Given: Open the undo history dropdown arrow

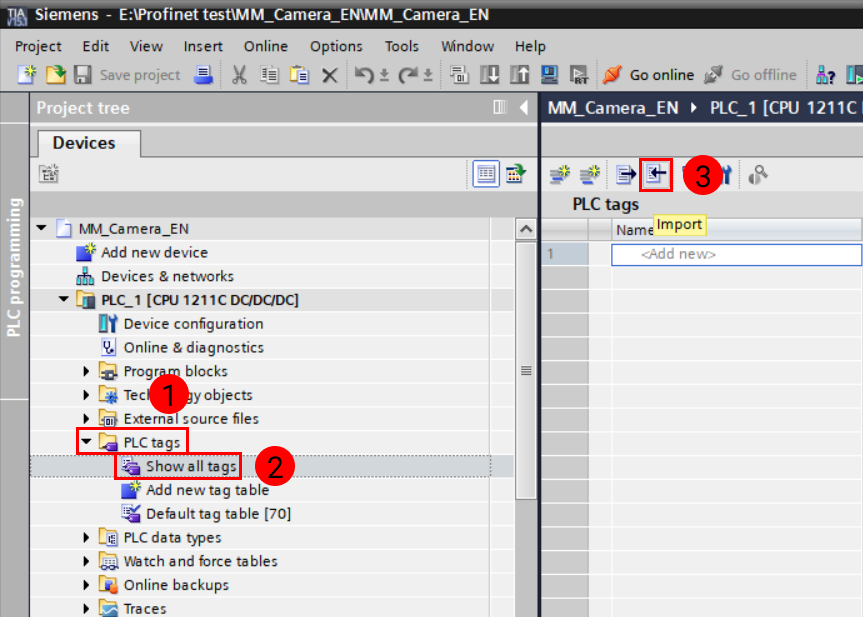Looking at the screenshot, I should (385, 75).
